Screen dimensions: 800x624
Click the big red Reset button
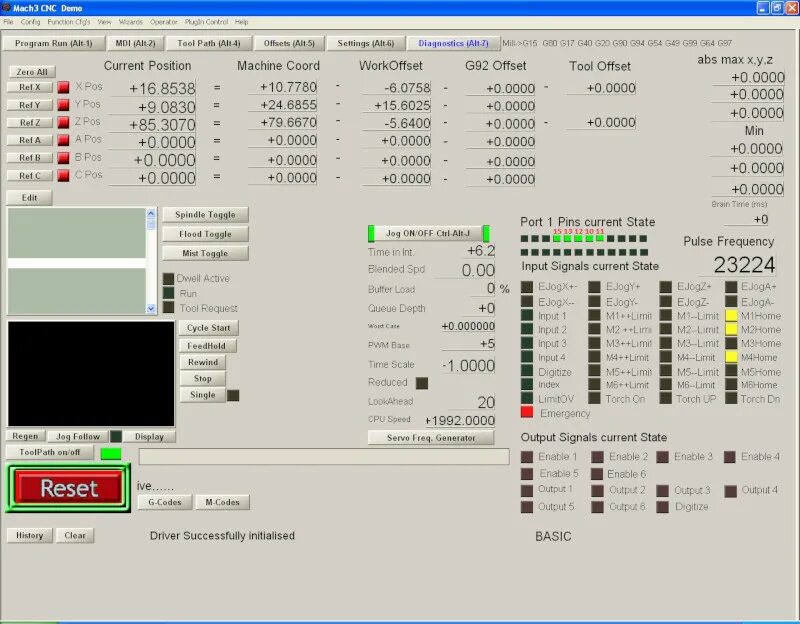pos(68,488)
